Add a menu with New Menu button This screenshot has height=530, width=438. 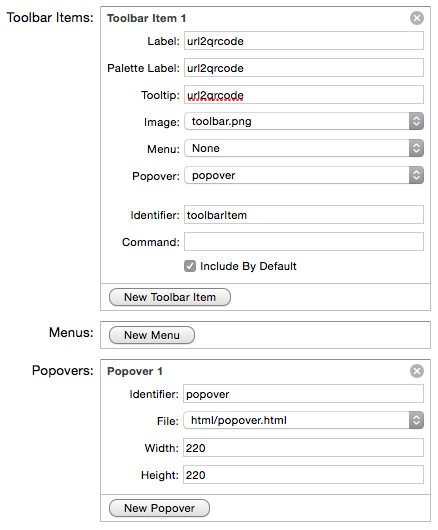152,335
